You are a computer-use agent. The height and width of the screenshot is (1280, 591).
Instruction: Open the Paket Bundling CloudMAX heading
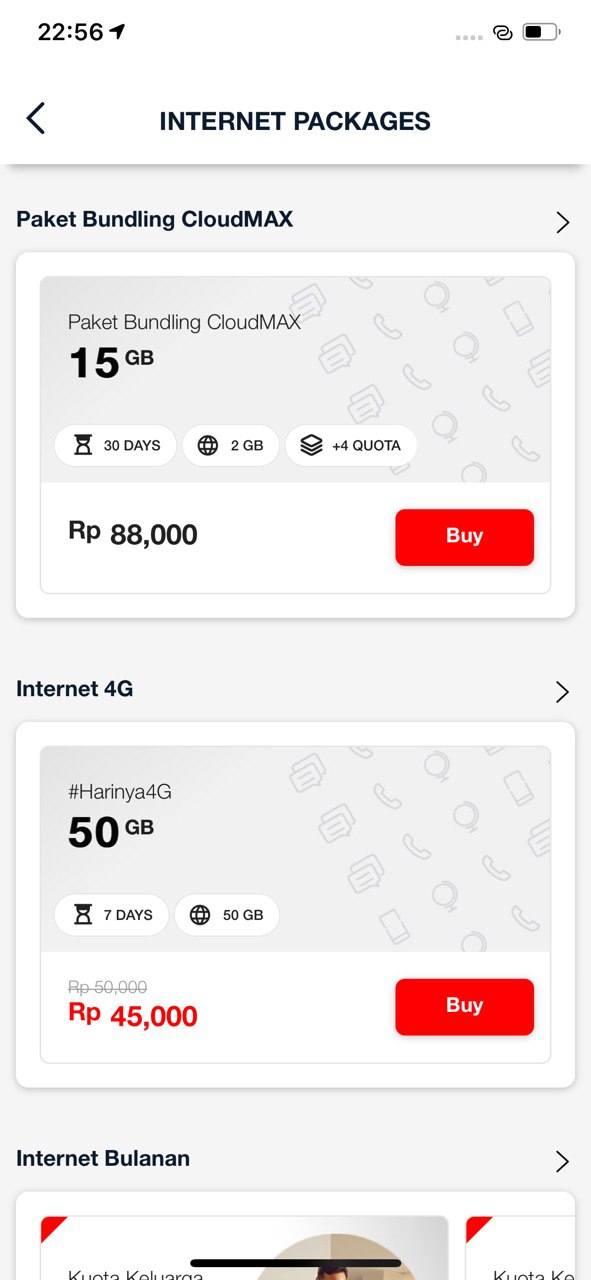(155, 219)
